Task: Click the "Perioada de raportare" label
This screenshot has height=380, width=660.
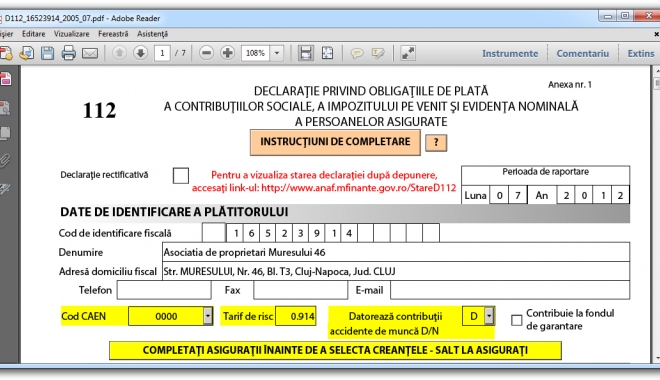Action: pos(546,172)
